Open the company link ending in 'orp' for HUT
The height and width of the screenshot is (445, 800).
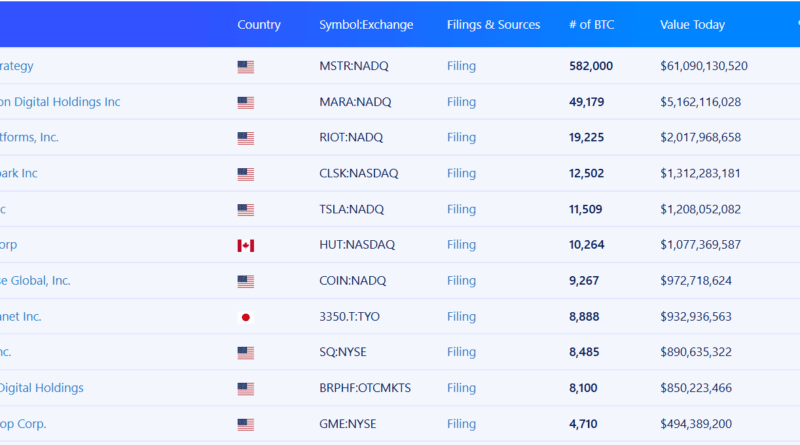pos(9,245)
